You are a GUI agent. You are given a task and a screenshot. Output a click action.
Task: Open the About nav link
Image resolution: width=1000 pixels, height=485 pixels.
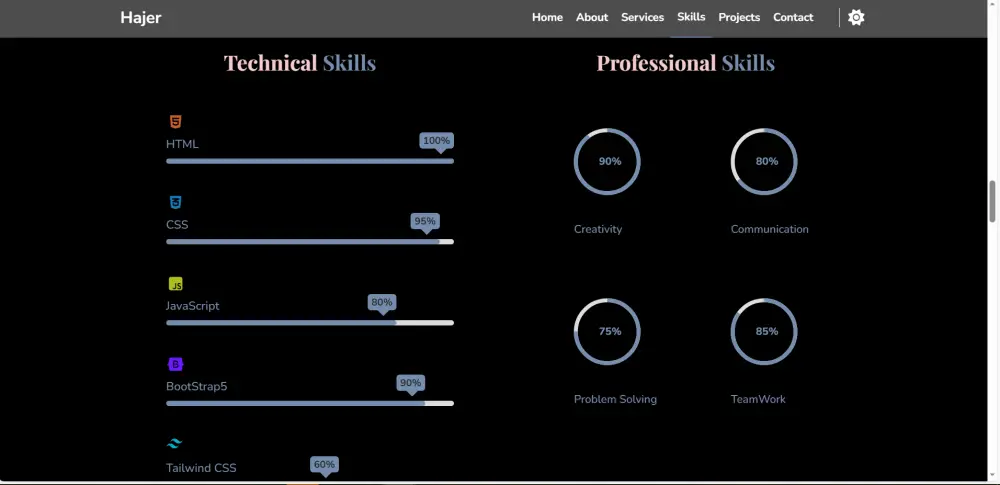pos(592,17)
